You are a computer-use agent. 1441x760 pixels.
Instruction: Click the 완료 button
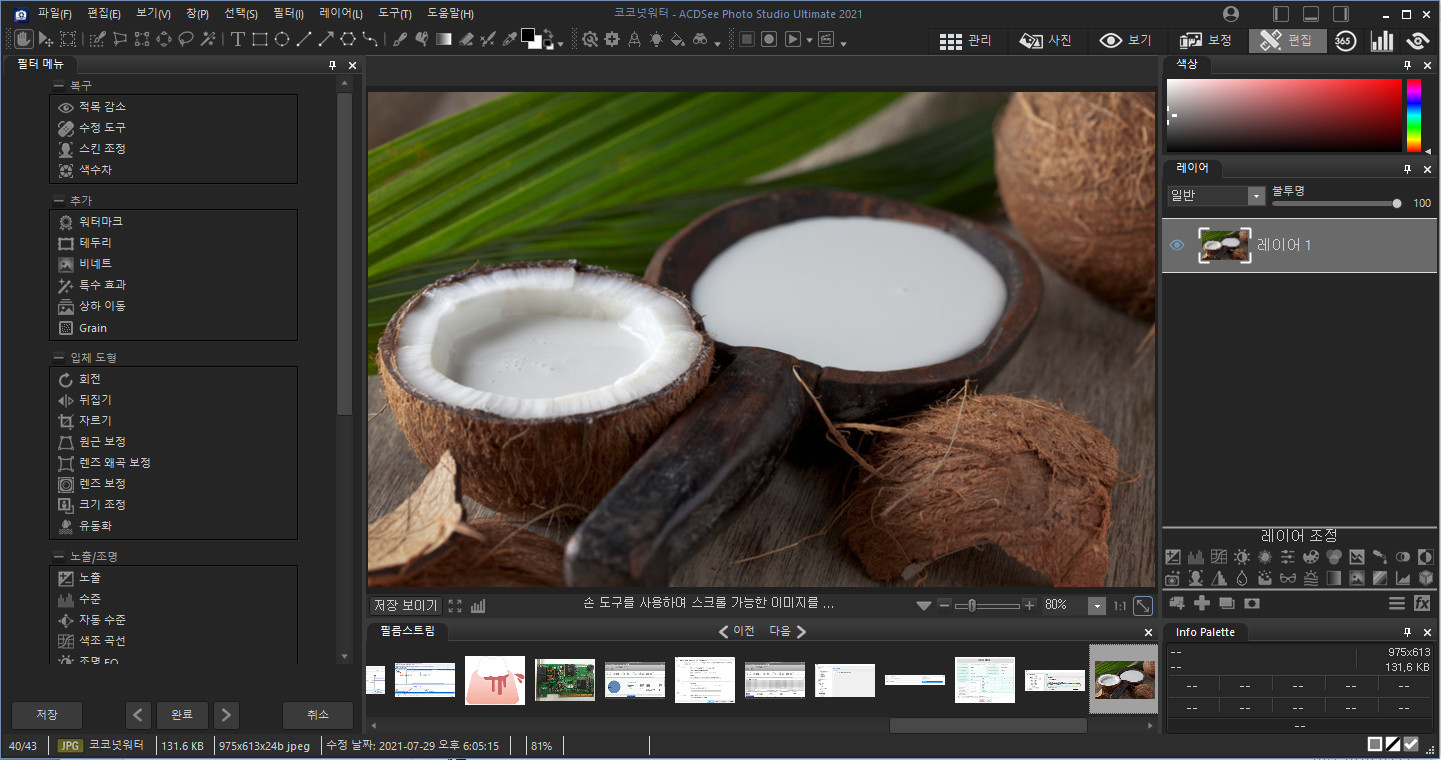tap(182, 715)
